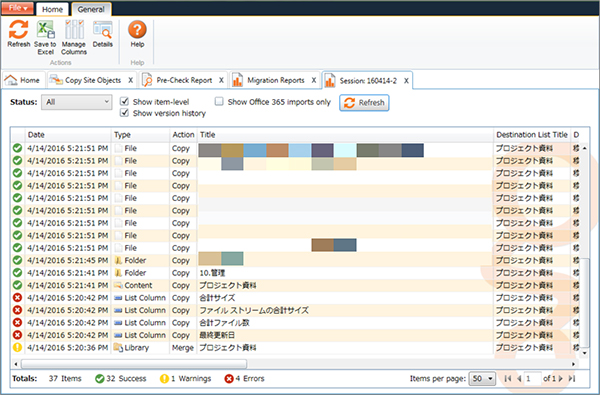600x395 pixels.
Task: Click the Content type icon
Action: pos(118,286)
